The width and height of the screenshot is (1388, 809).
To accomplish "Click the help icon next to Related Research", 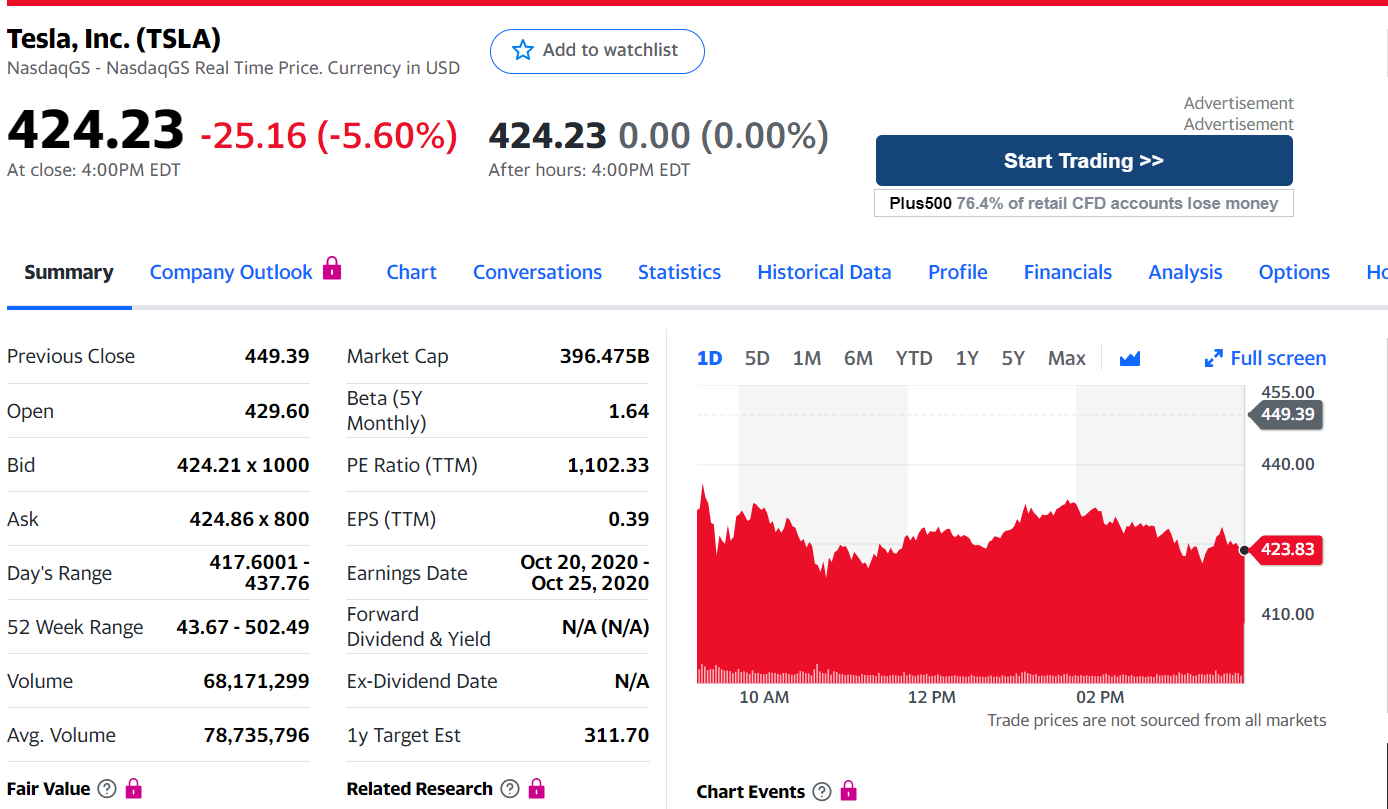I will click(x=509, y=789).
